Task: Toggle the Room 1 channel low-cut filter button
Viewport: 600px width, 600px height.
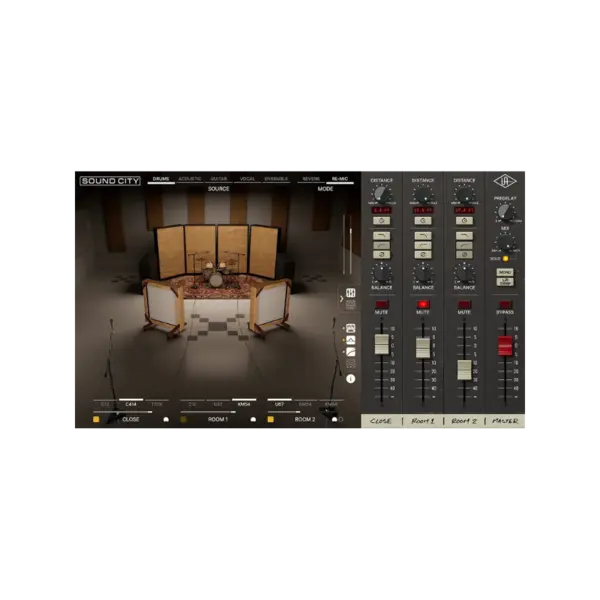Action: (423, 245)
